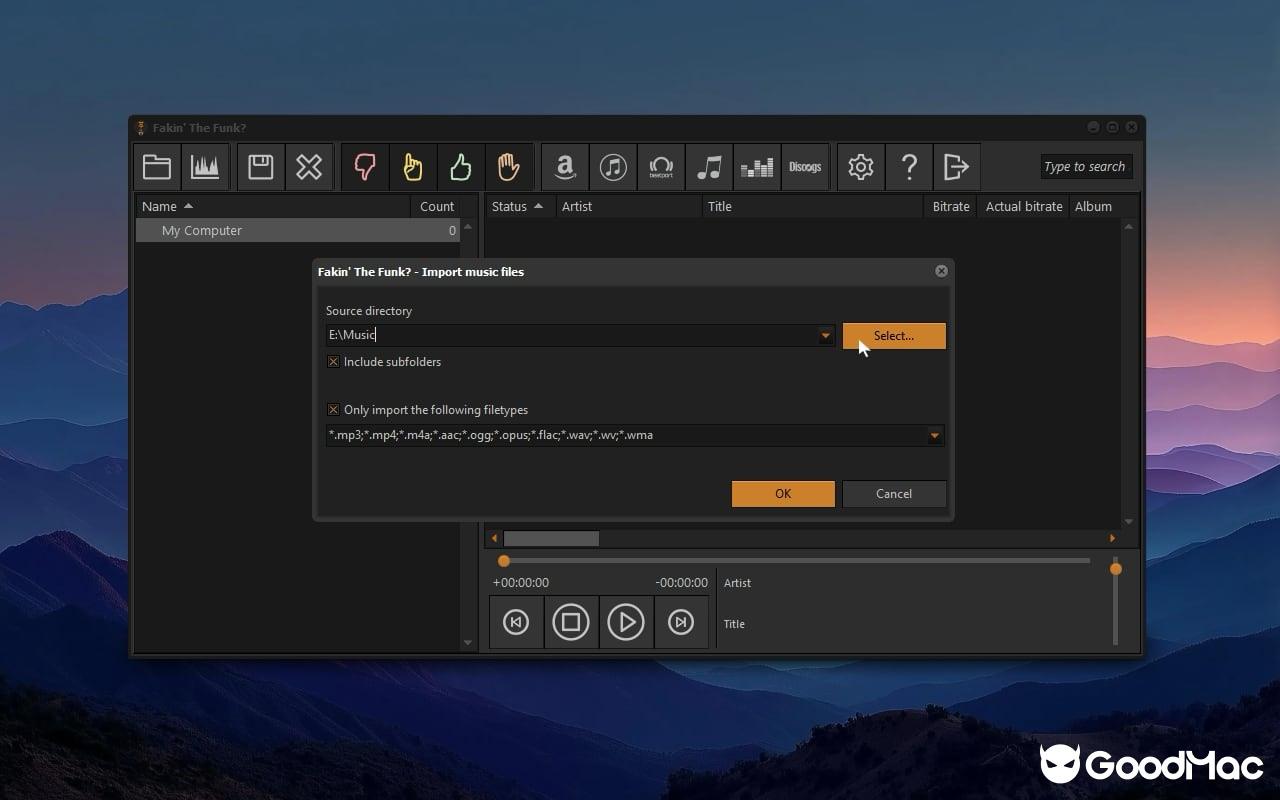Click the X clear list toolbar icon
The width and height of the screenshot is (1280, 800).
pyautogui.click(x=309, y=167)
